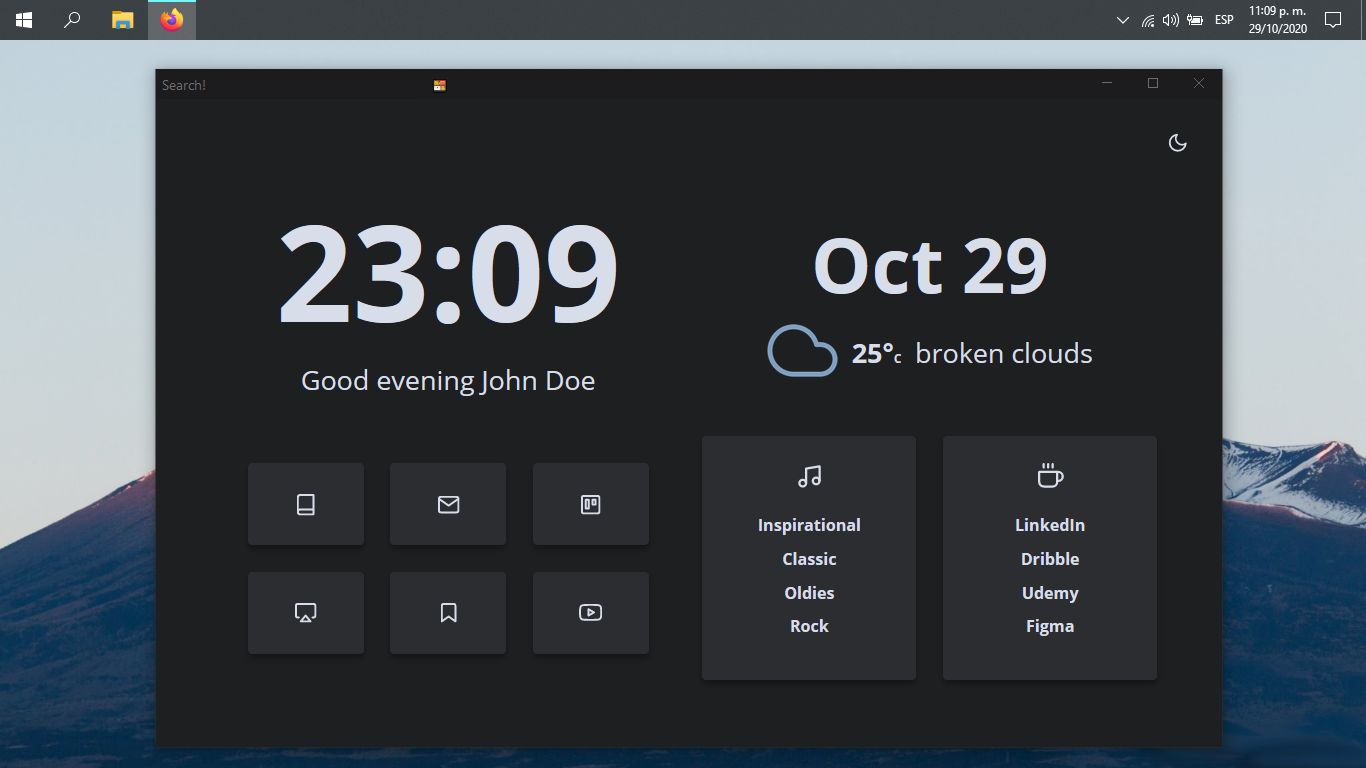Open the ESP language selector
The image size is (1366, 768).
[1223, 19]
